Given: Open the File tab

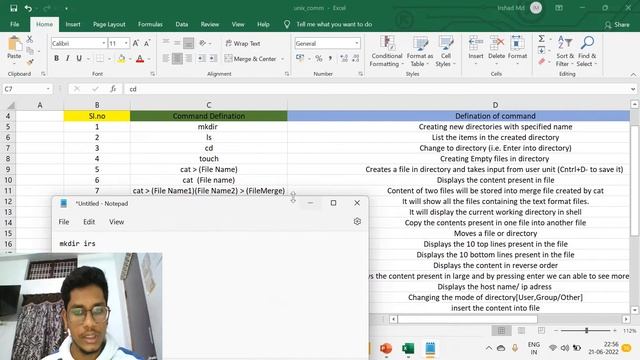Looking at the screenshot, I should (x=15, y=24).
